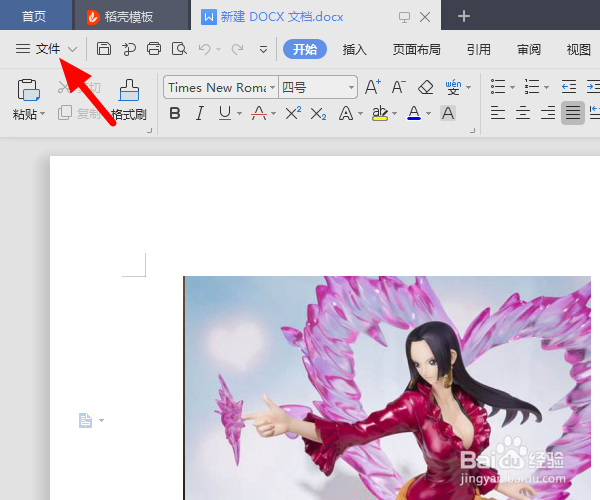Viewport: 600px width, 500px height.
Task: Increase font size with A+ icon
Action: click(x=373, y=87)
